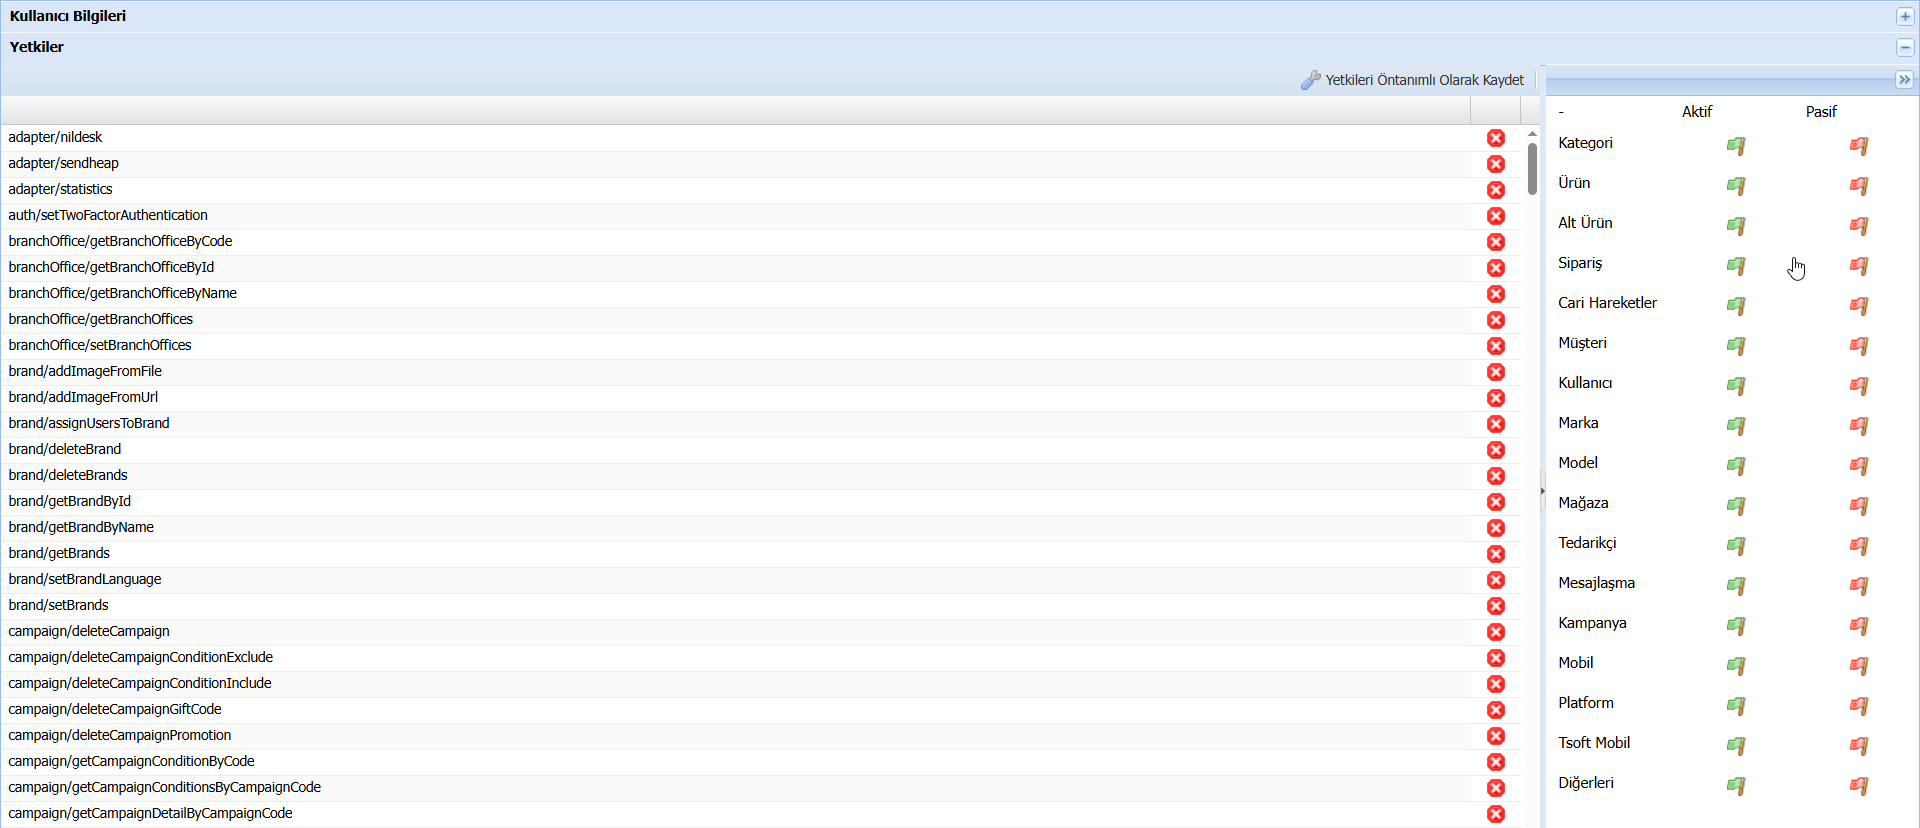Set Mağaza permissions to Aktif

pos(1735,506)
